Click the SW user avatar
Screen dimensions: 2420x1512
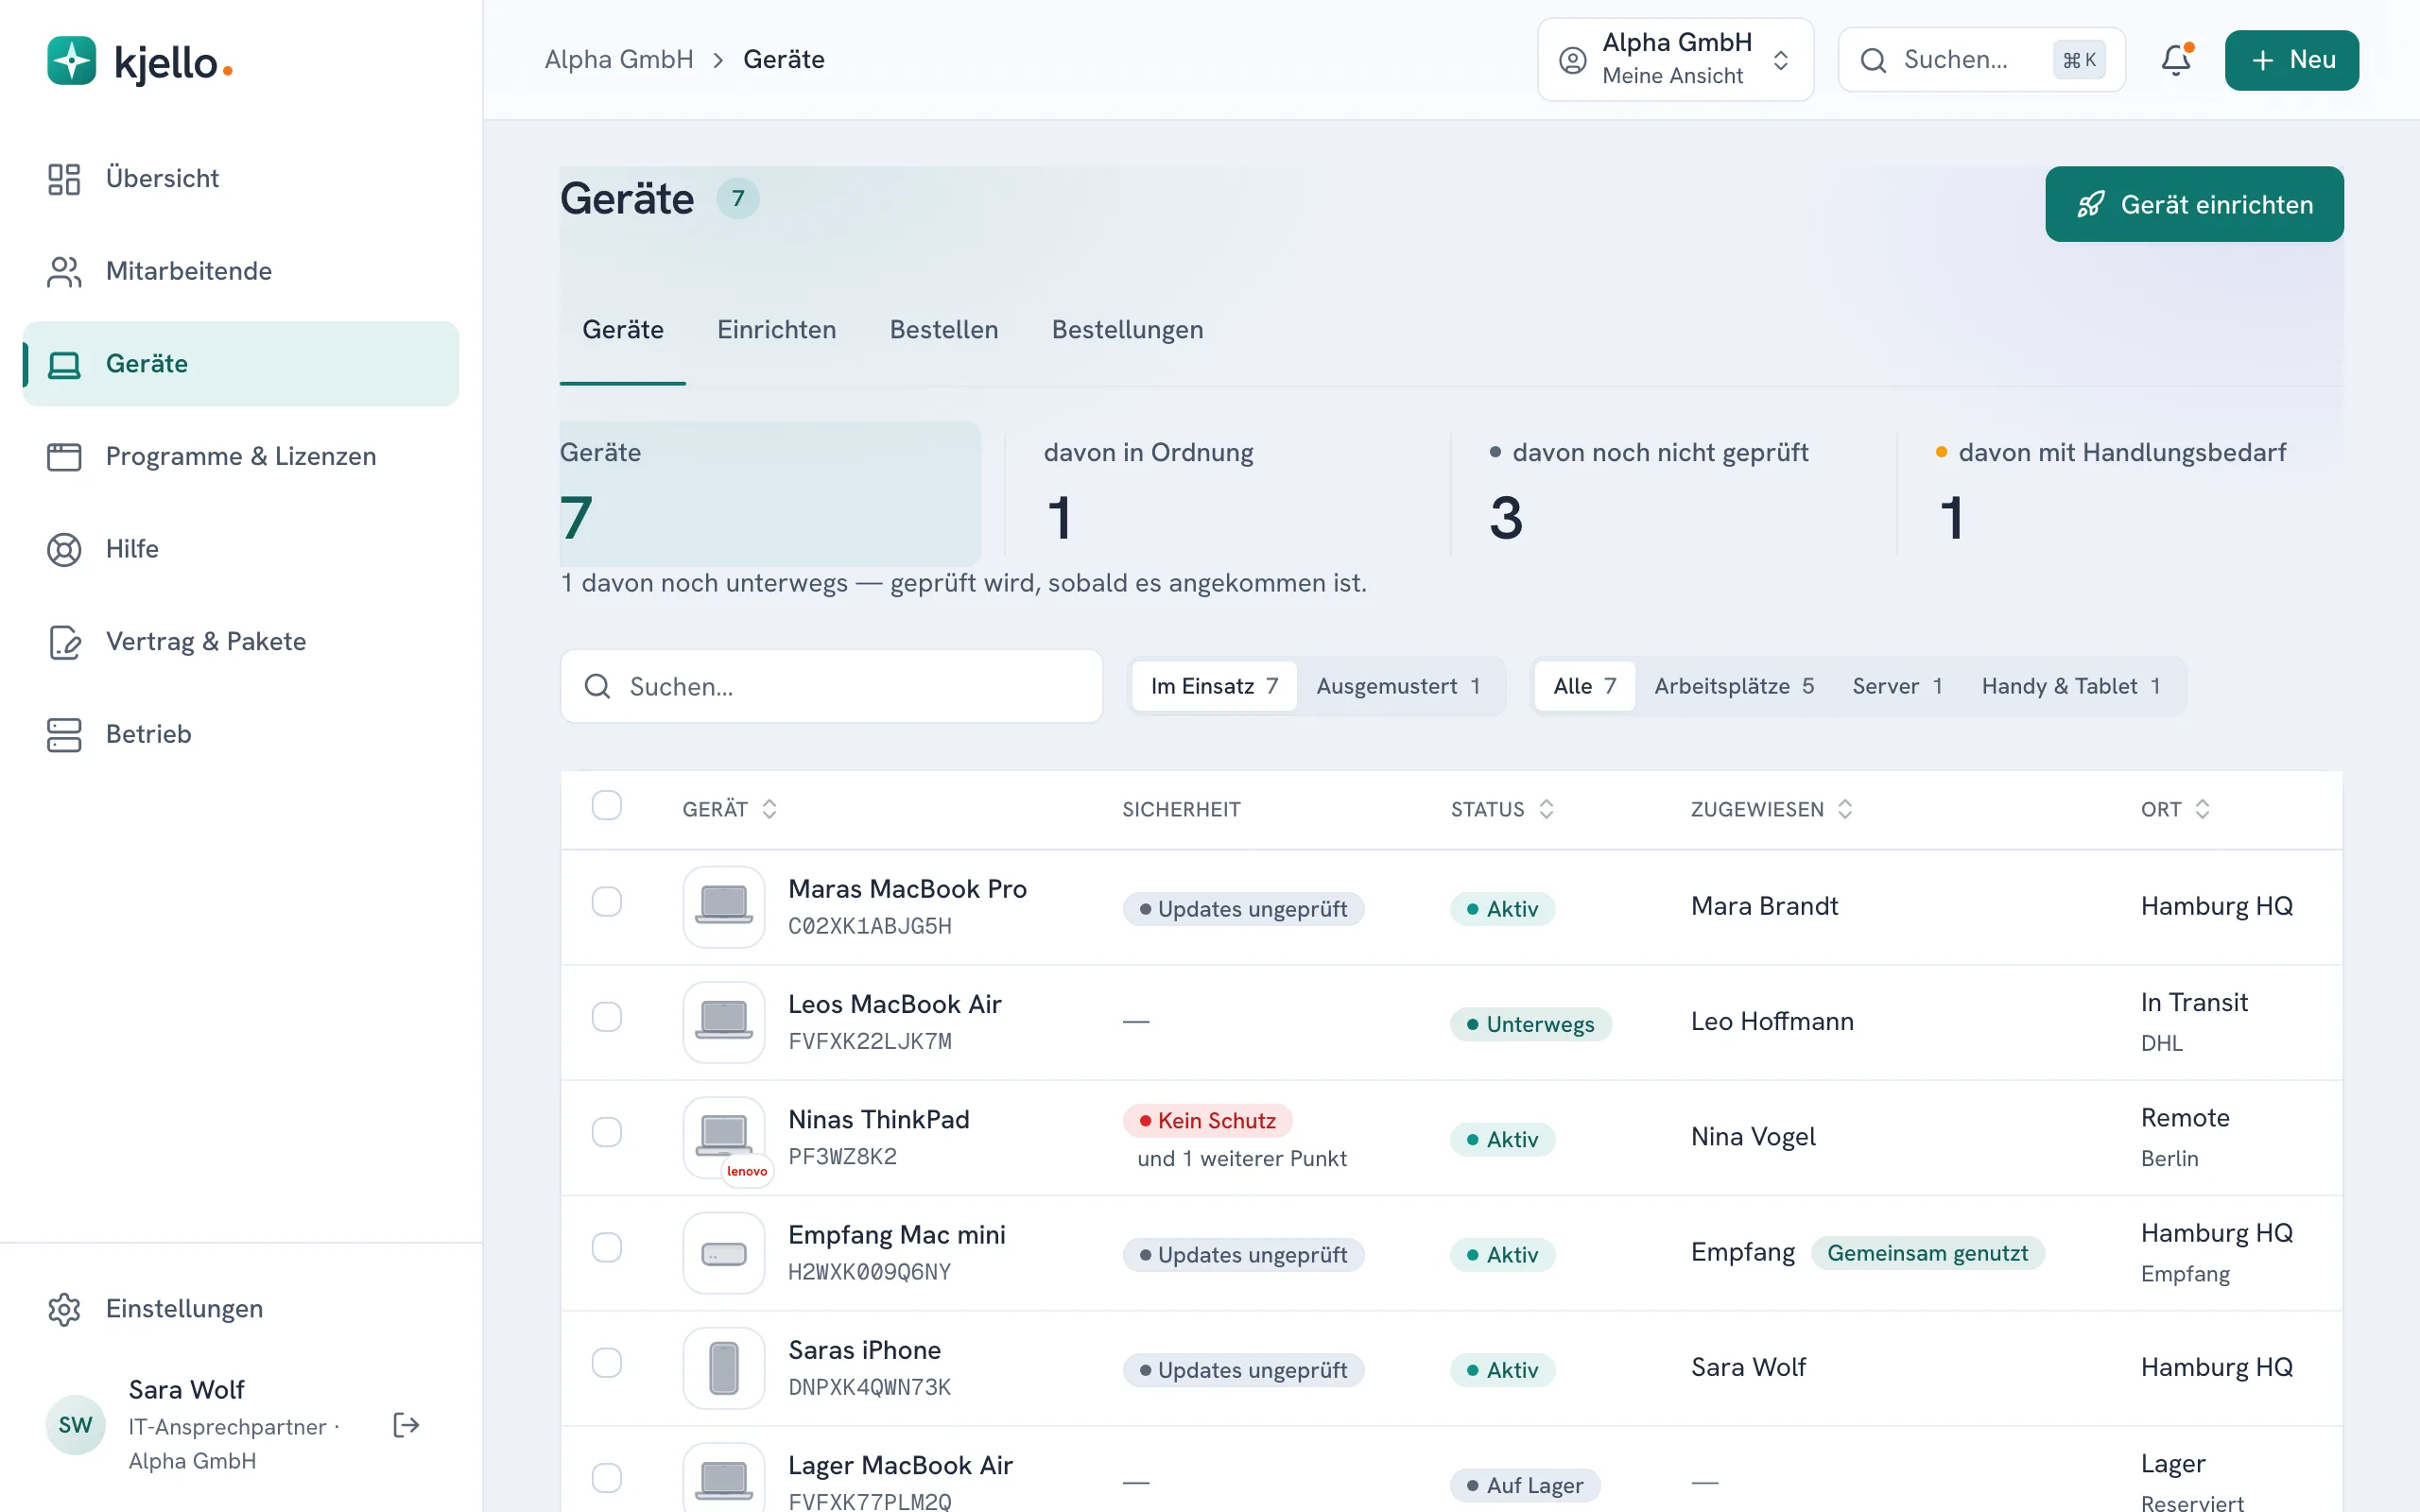tap(76, 1425)
